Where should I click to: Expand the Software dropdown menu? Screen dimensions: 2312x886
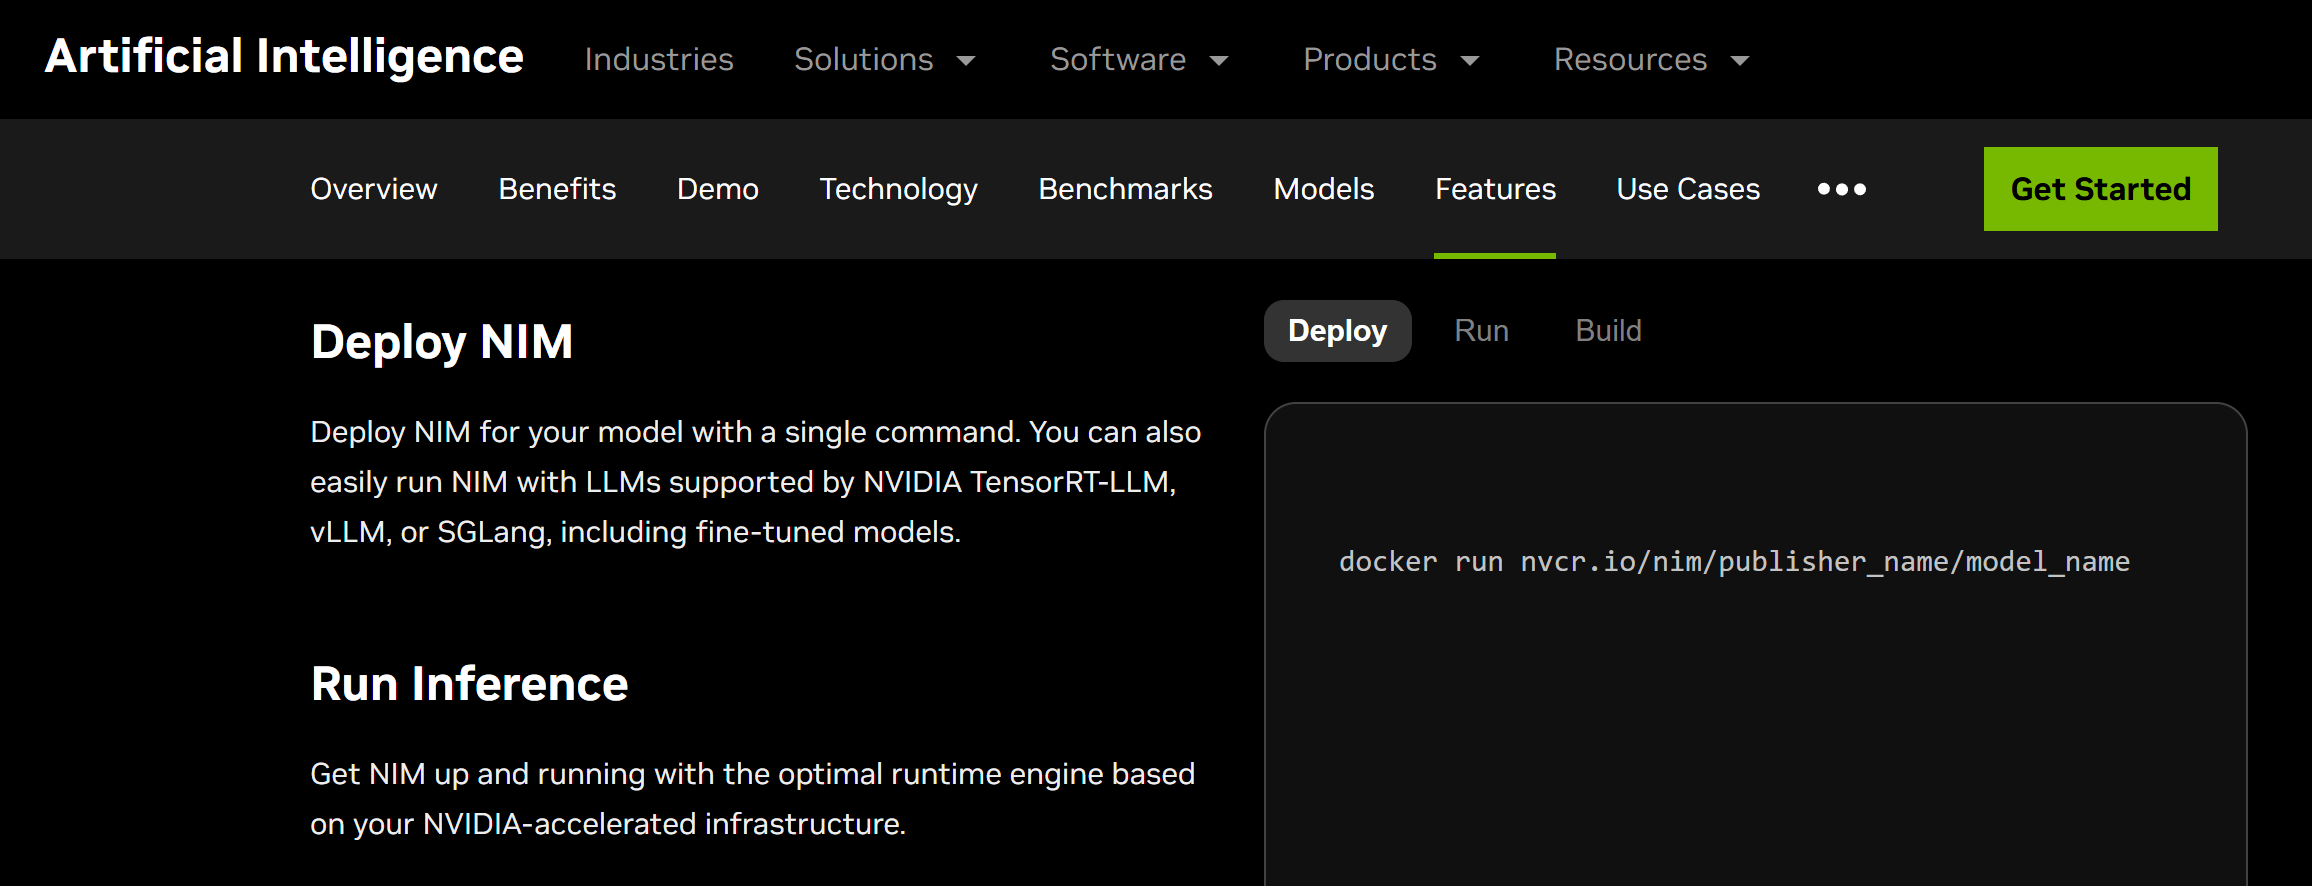pos(1138,60)
